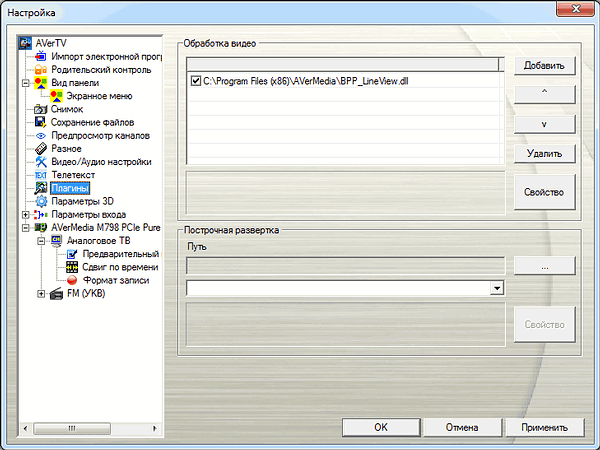This screenshot has width=600, height=450.
Task: Open Видео/Аудио настройки page
Action: pyautogui.click(x=101, y=162)
